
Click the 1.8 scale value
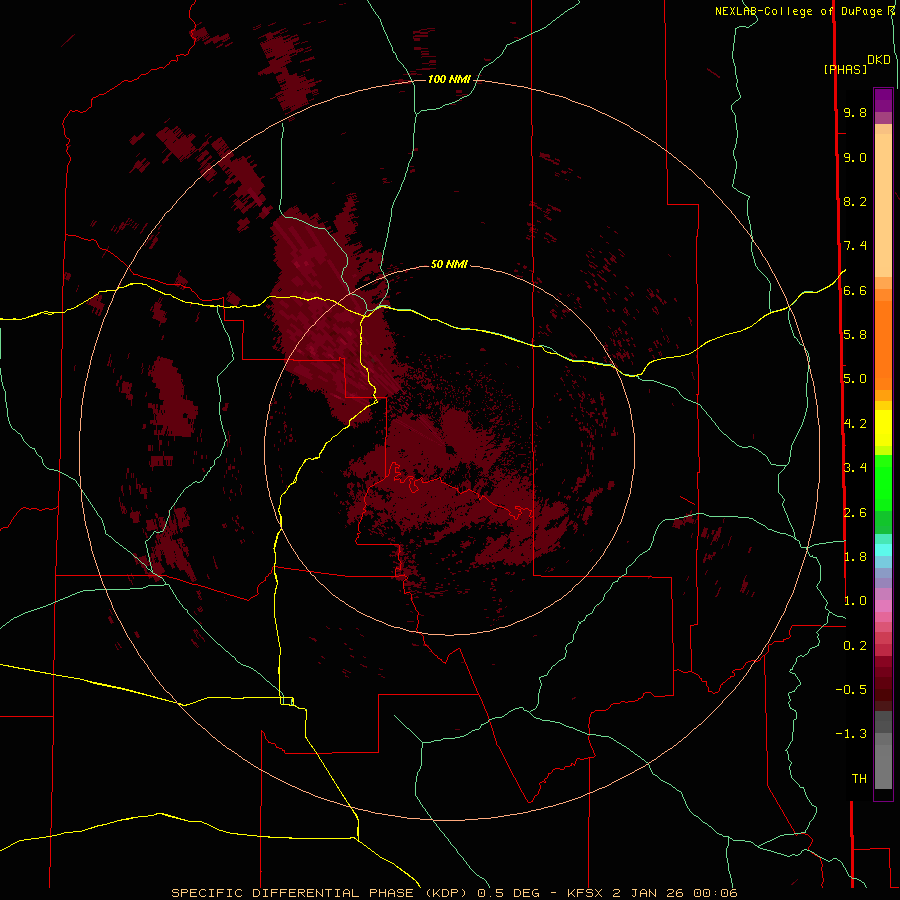tap(855, 557)
